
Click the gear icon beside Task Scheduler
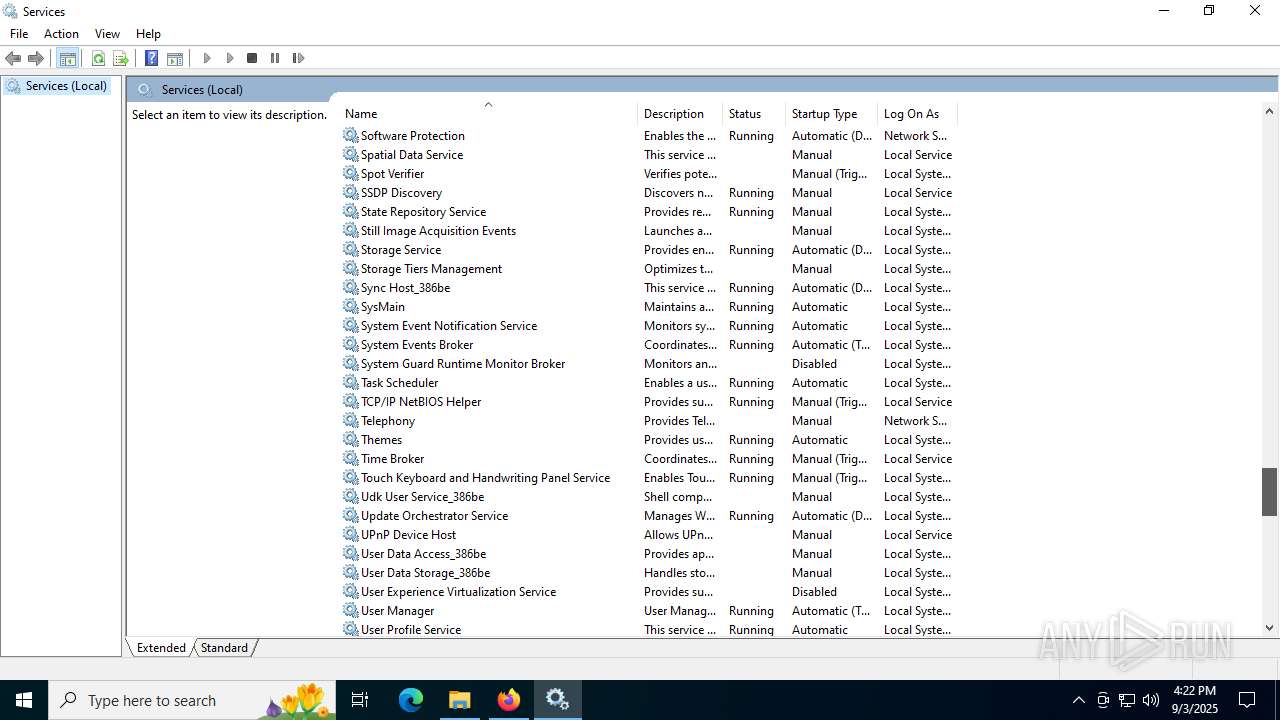coord(350,383)
